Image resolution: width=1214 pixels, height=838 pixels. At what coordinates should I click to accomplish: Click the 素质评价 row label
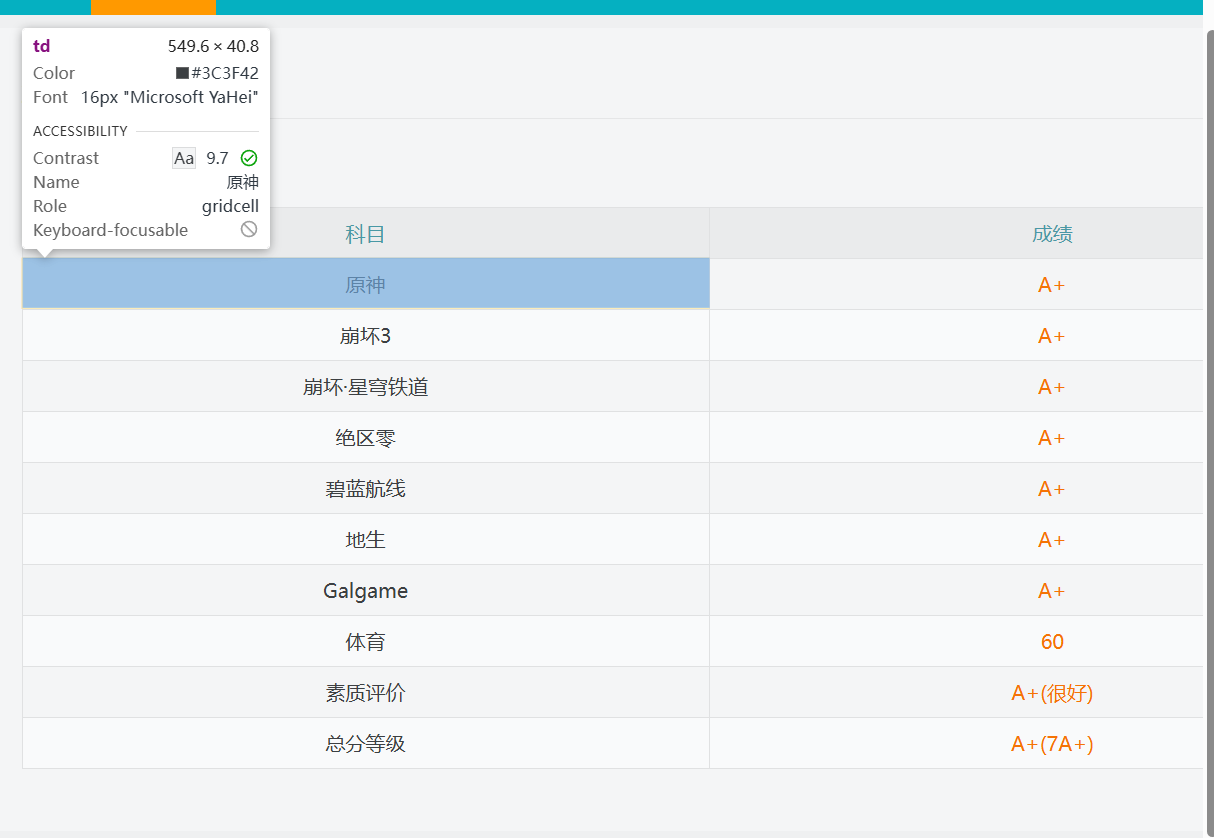coord(366,692)
